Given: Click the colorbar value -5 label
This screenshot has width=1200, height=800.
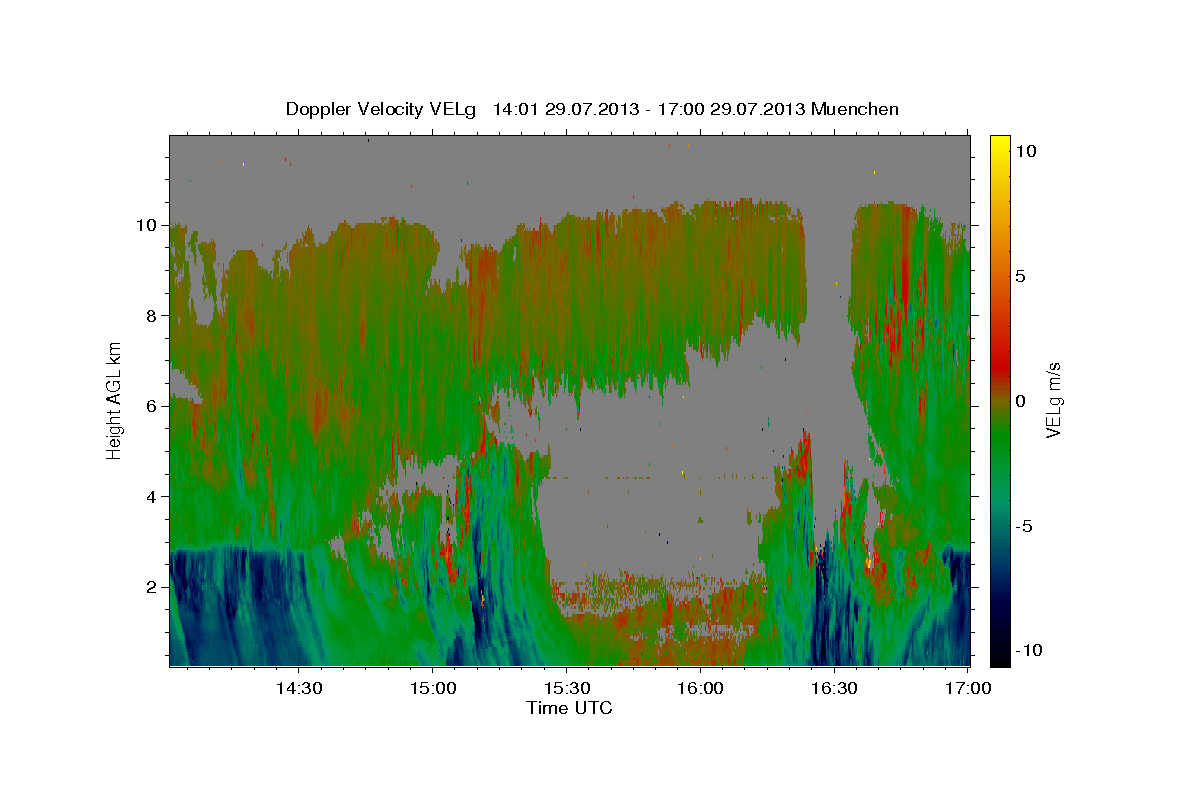Looking at the screenshot, I should [1024, 525].
